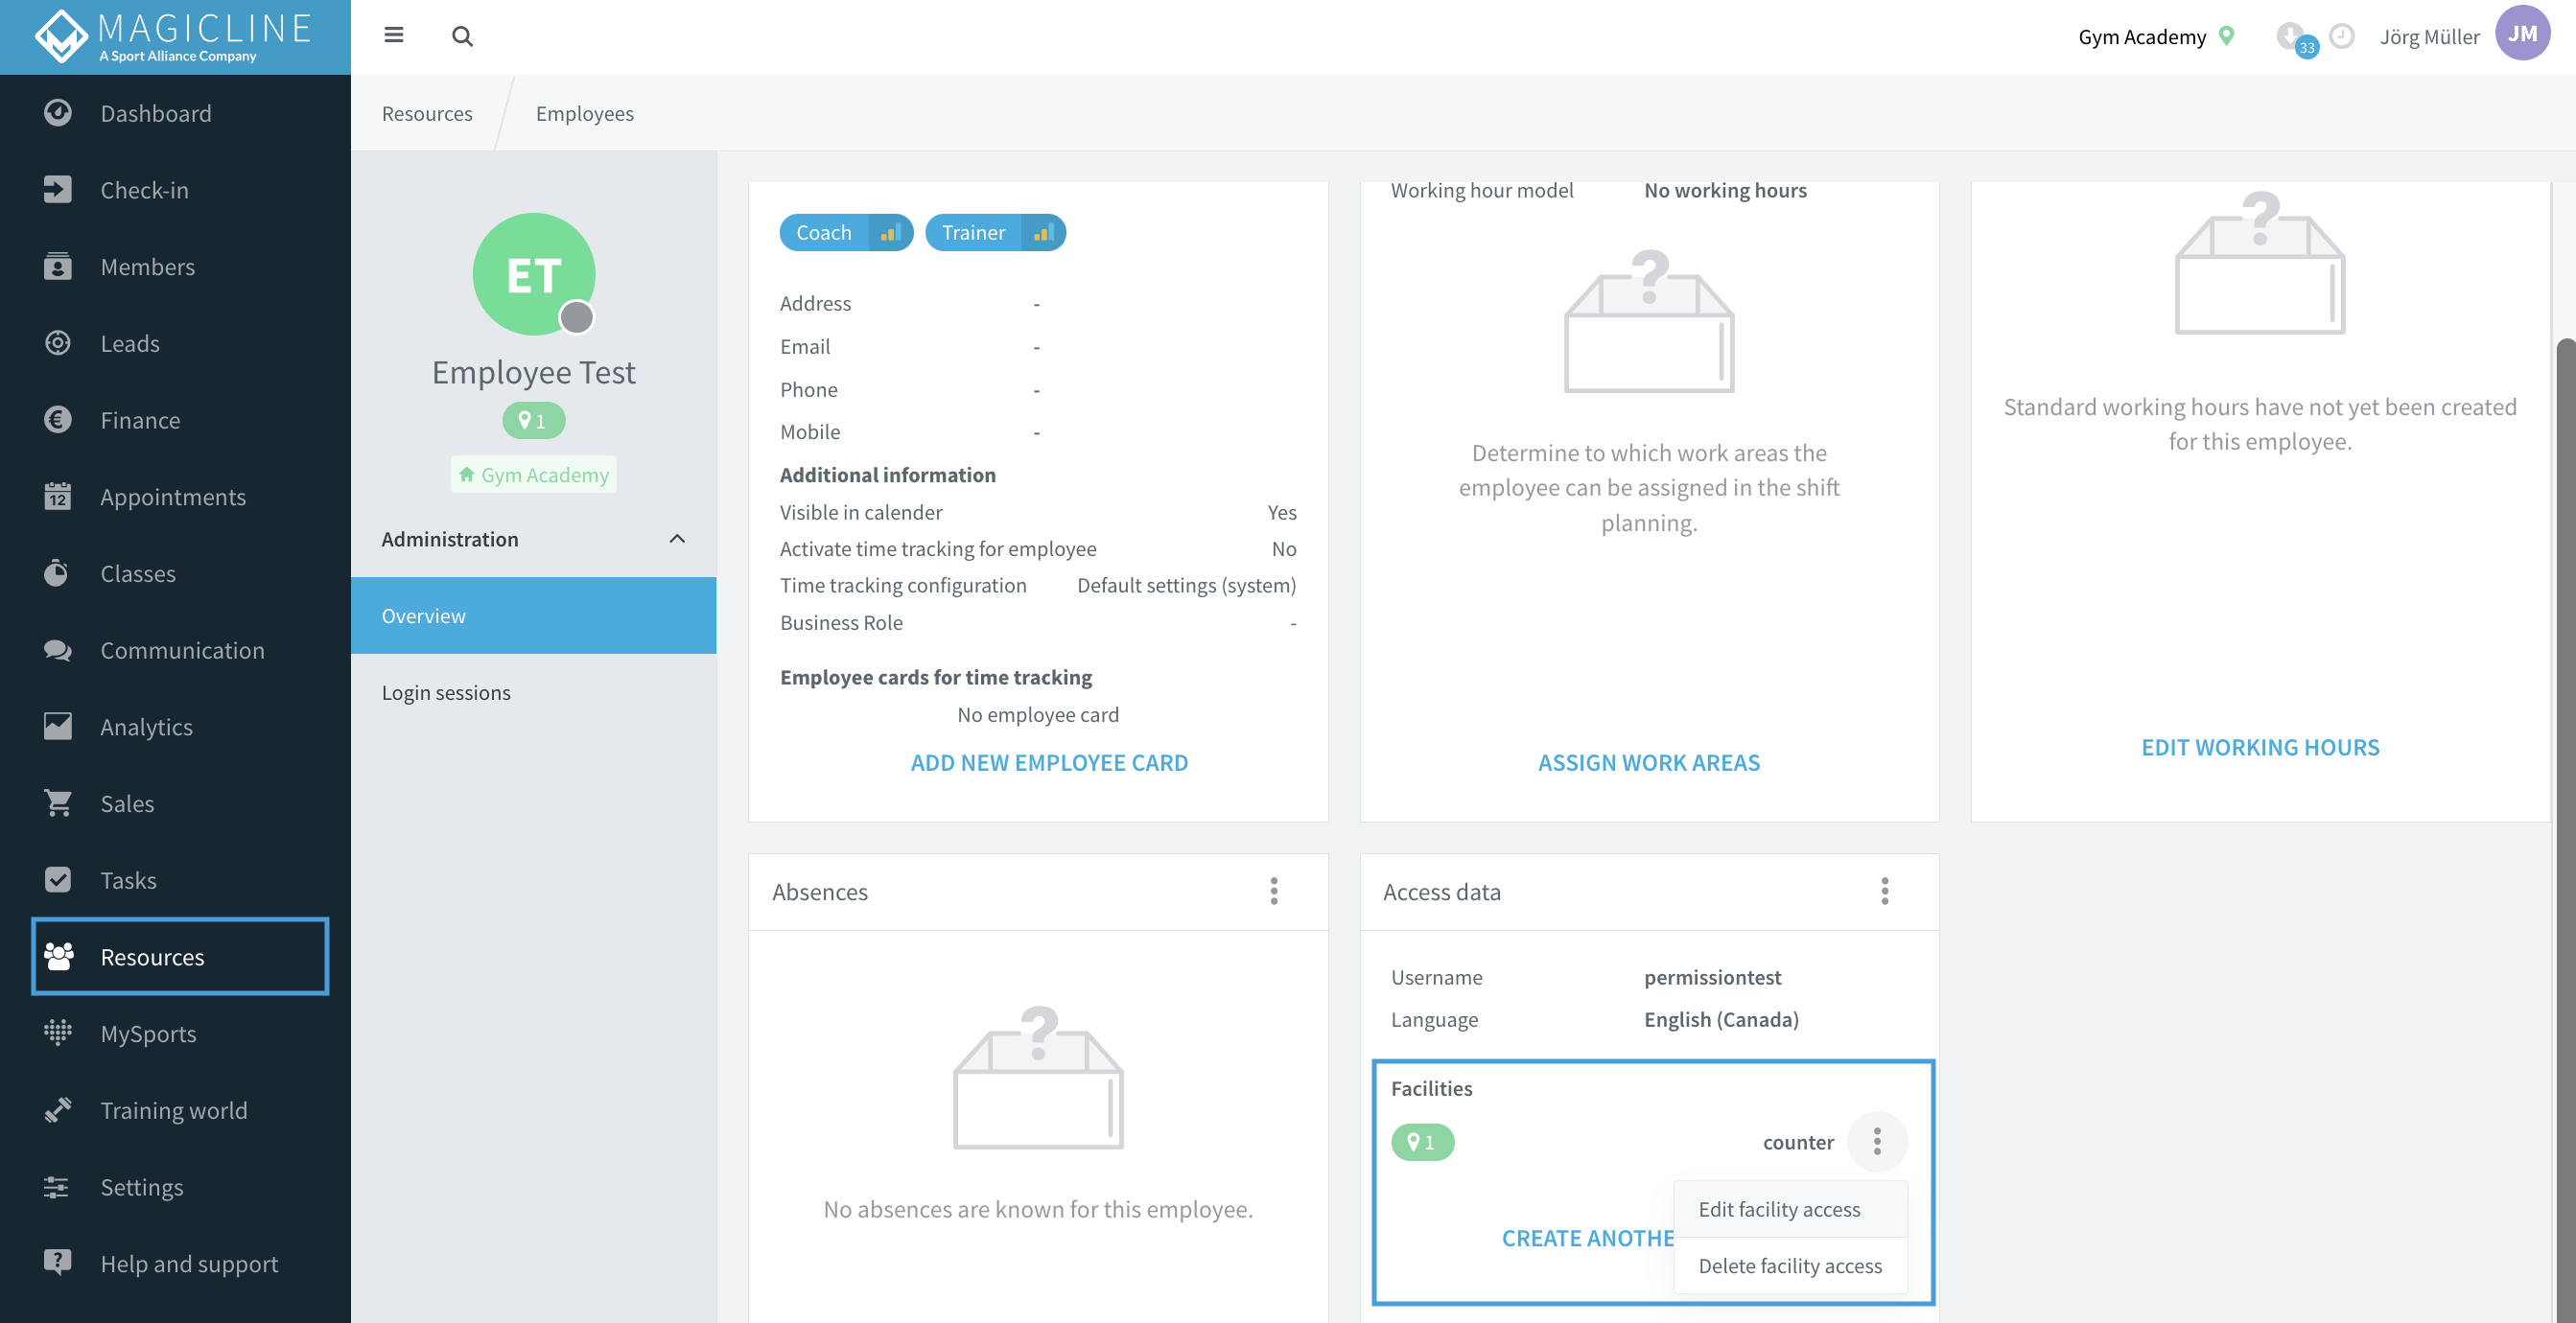
Task: Click EDIT WORKING HOURS
Action: pos(2260,746)
